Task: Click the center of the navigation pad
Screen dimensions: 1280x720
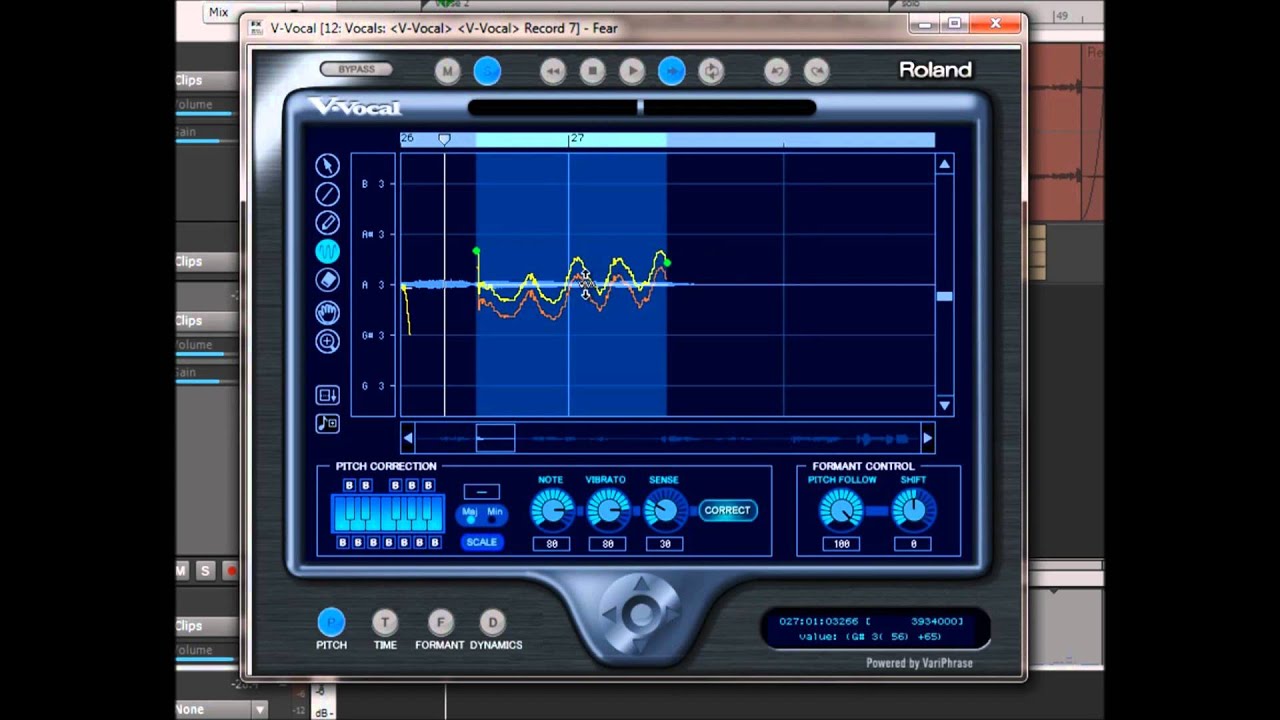Action: (641, 613)
